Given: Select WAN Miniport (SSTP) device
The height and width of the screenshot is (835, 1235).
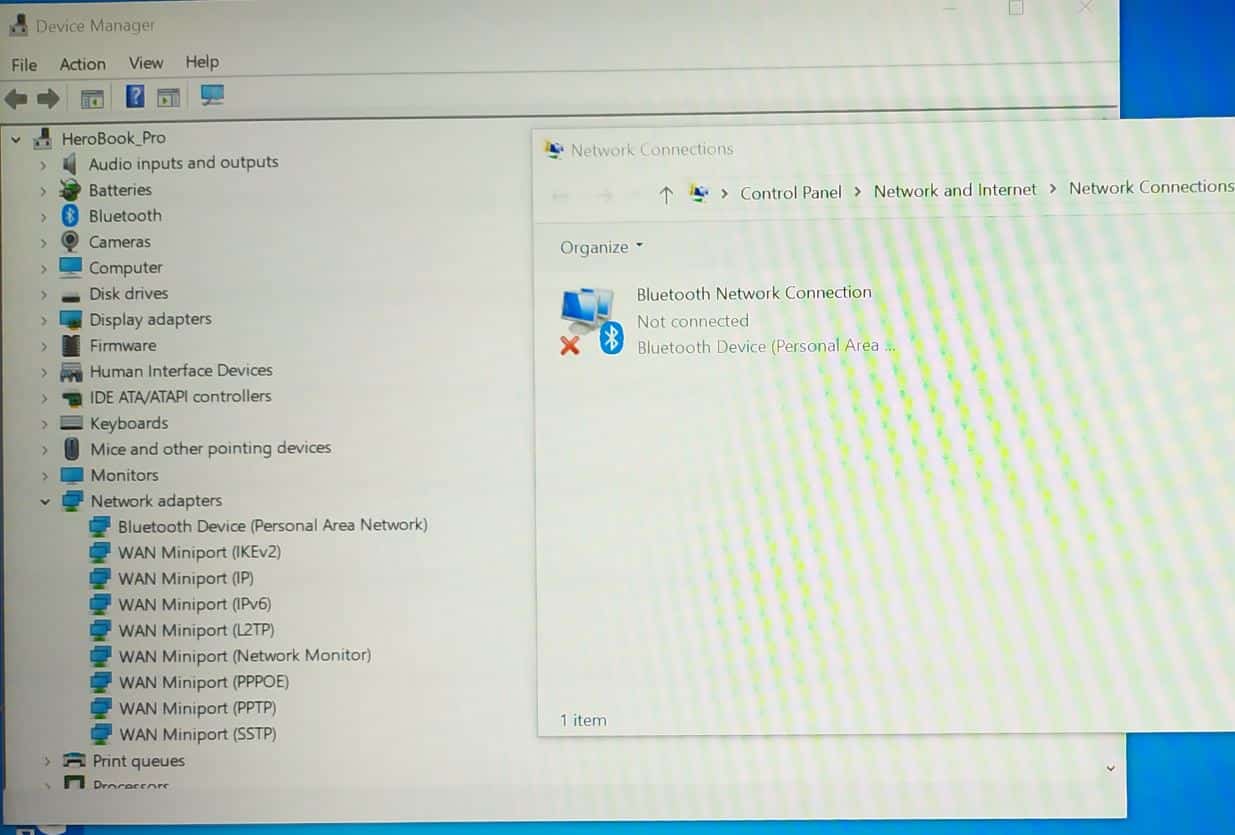Looking at the screenshot, I should coord(196,734).
